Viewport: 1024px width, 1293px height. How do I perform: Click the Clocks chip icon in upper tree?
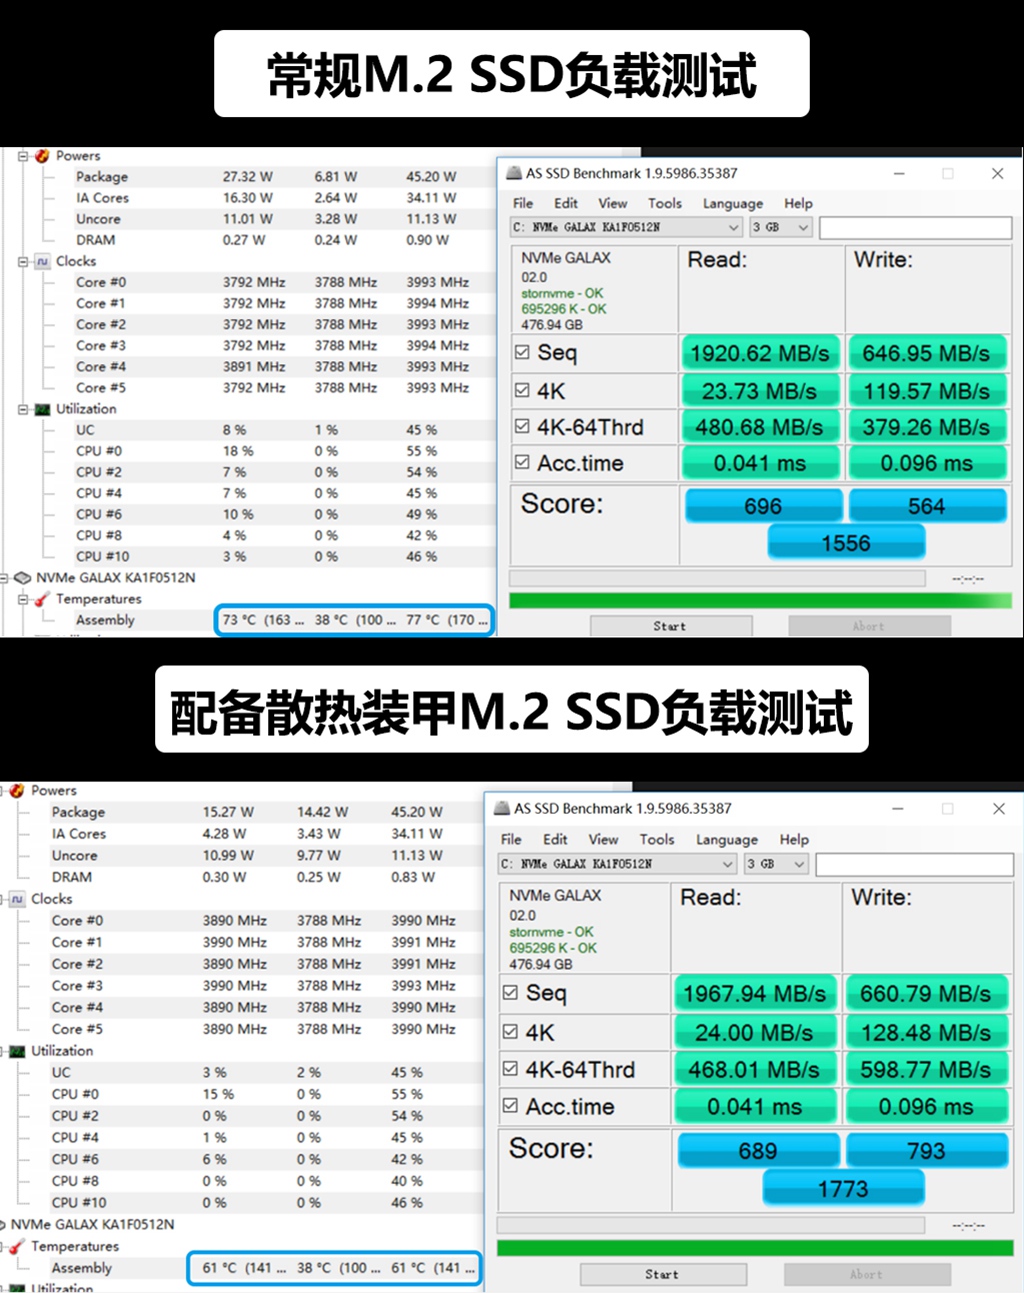coord(42,261)
